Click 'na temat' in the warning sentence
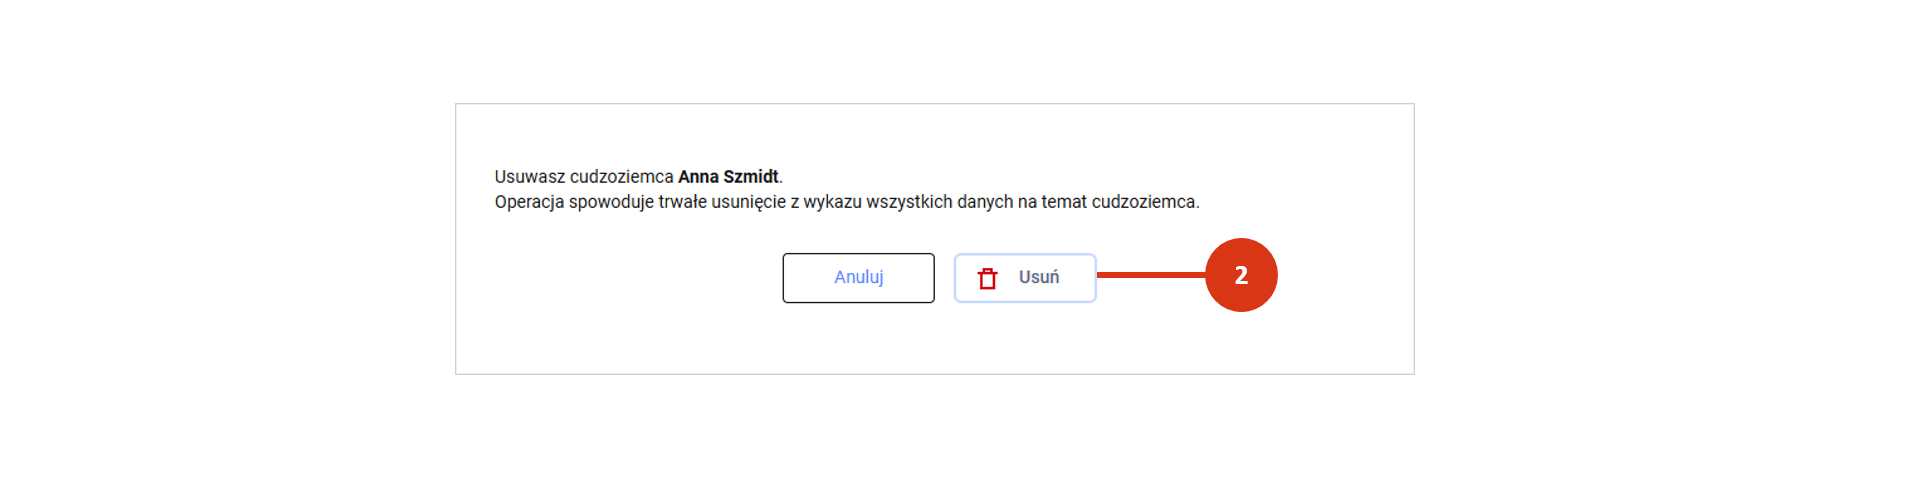Image resolution: width=1919 pixels, height=496 pixels. [x=1052, y=202]
